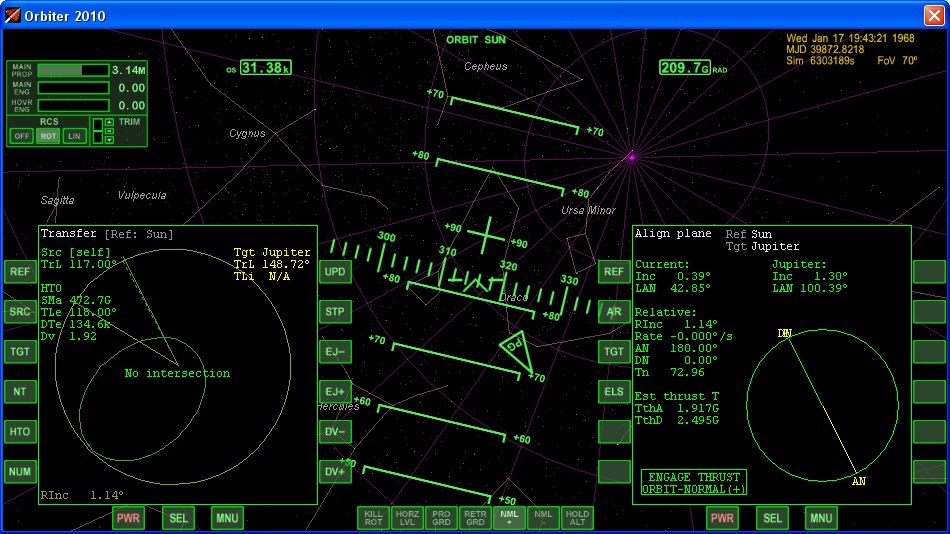This screenshot has width=950, height=534.
Task: Click the MAIN ENG thrust bar
Action: (x=73, y=88)
